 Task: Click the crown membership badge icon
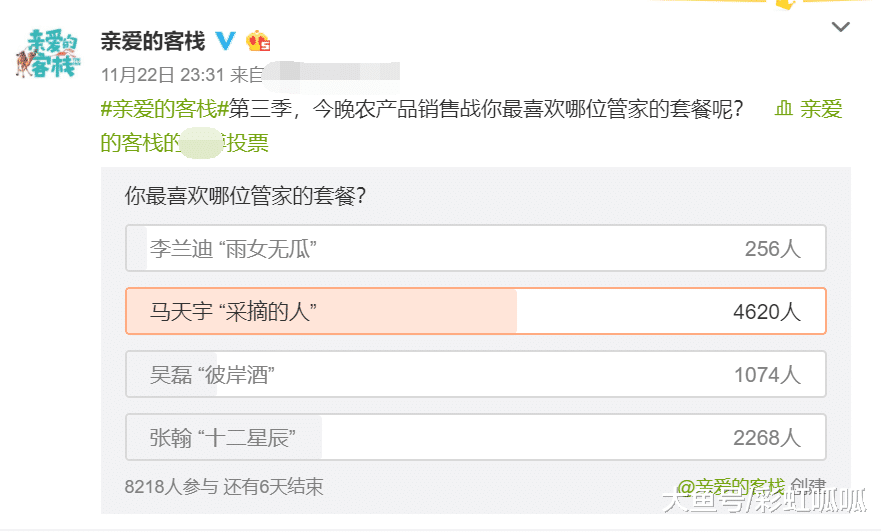pyautogui.click(x=259, y=41)
